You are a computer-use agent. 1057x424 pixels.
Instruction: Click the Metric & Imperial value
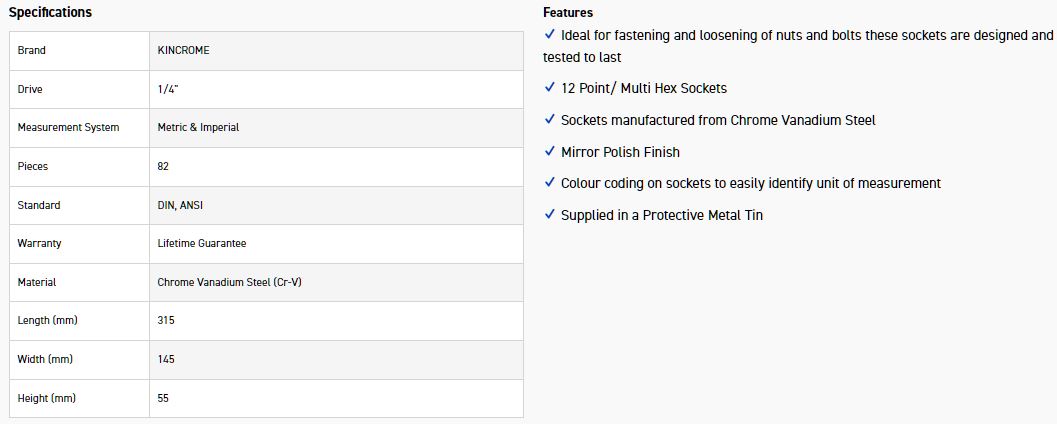click(198, 128)
